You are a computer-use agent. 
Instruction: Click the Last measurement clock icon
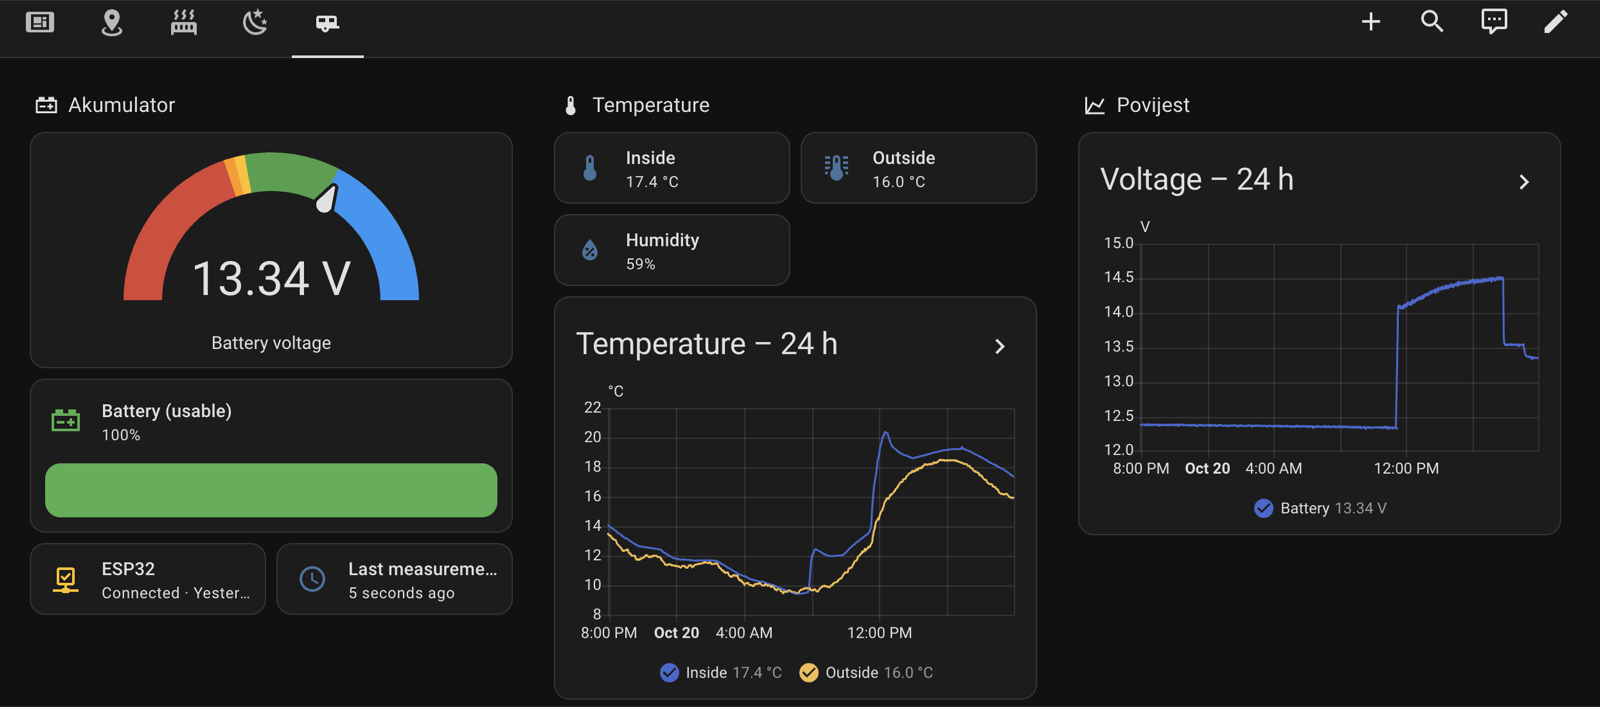[x=312, y=579]
